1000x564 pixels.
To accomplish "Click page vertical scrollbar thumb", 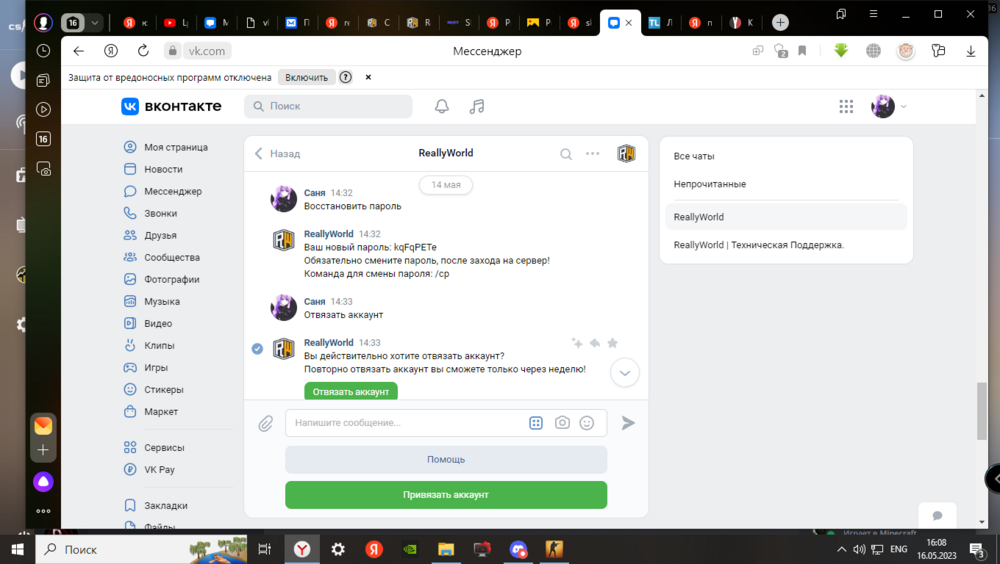I will (982, 411).
